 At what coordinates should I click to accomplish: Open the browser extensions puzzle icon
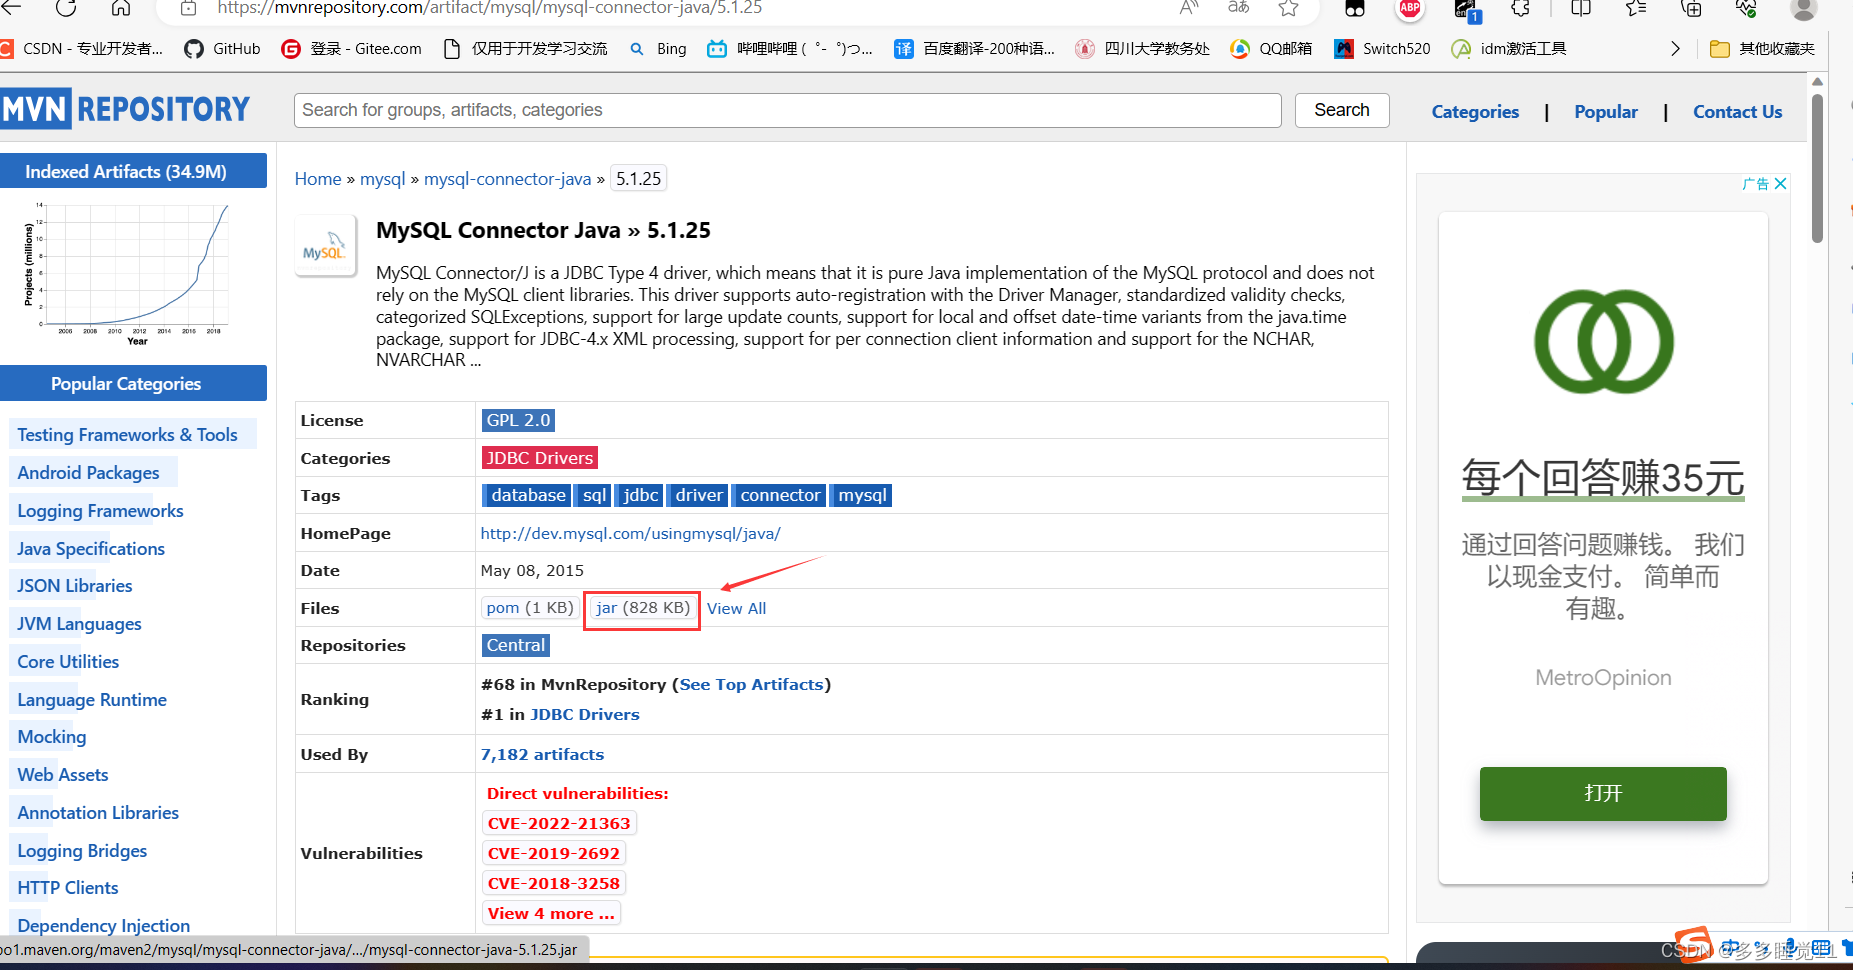click(x=1520, y=8)
